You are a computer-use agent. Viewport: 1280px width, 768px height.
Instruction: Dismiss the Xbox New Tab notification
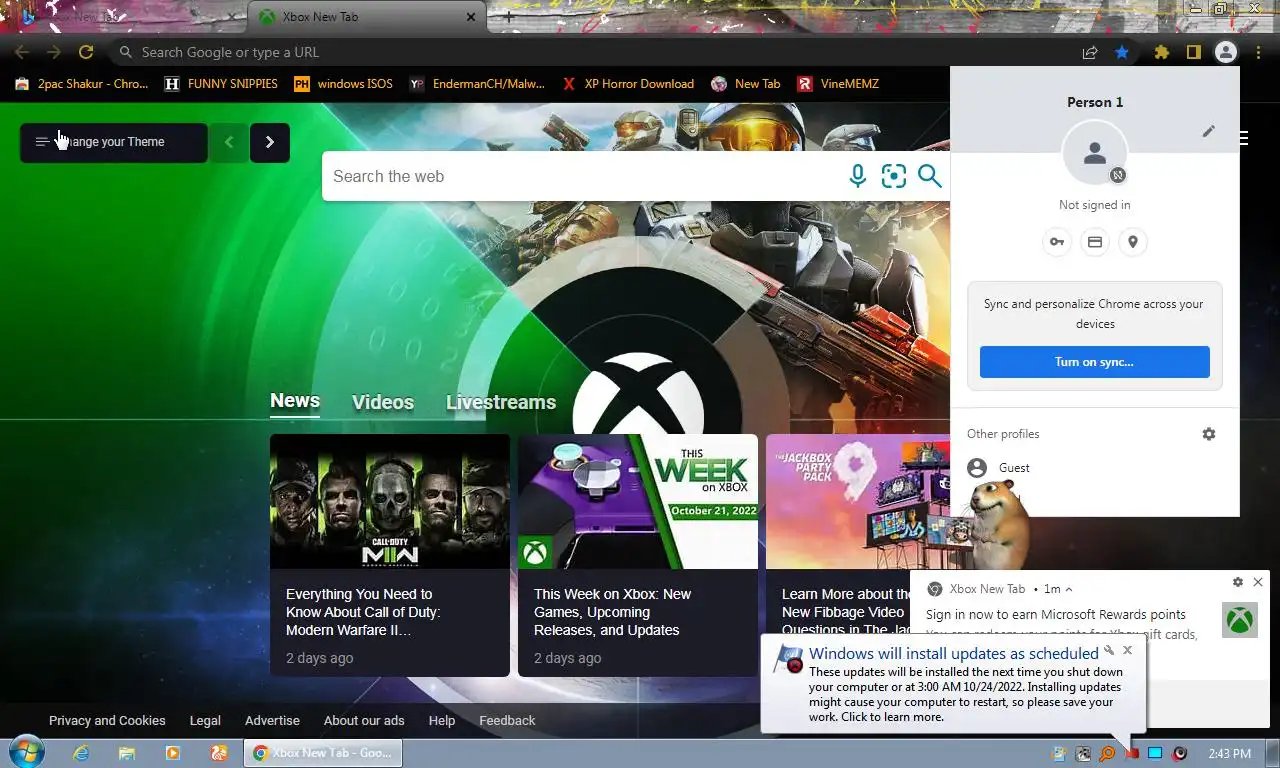pos(1258,582)
